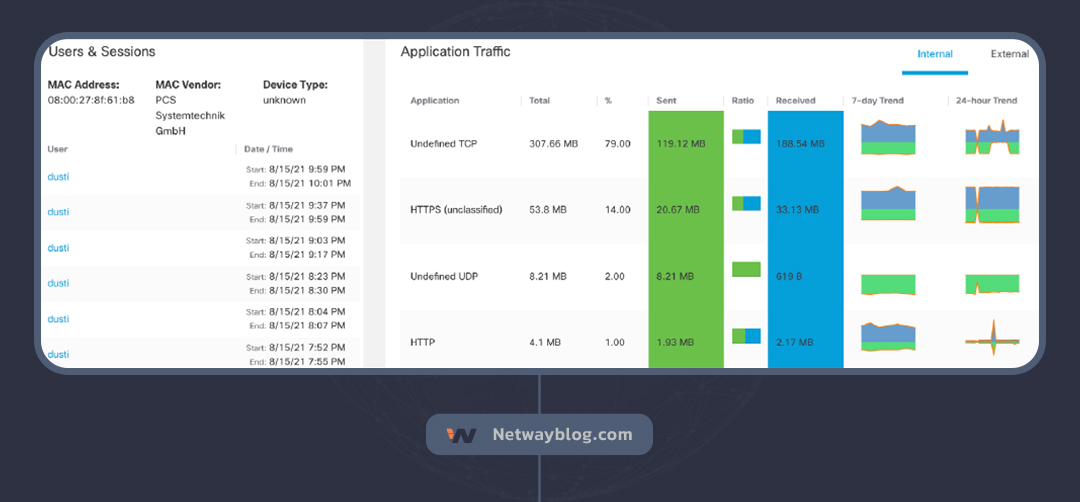The width and height of the screenshot is (1080, 502).
Task: Open user dusti session starting 9:03 PM
Action: [x=59, y=248]
